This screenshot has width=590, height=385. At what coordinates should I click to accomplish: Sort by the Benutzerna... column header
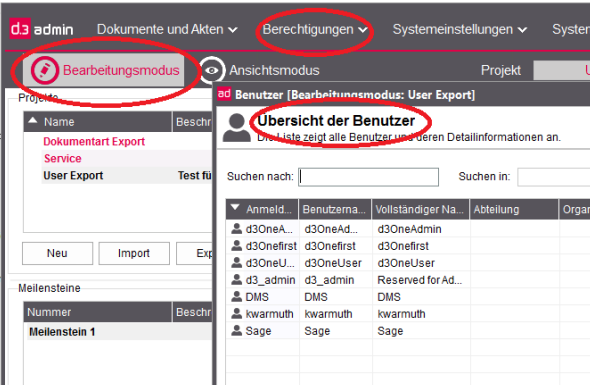tap(335, 209)
